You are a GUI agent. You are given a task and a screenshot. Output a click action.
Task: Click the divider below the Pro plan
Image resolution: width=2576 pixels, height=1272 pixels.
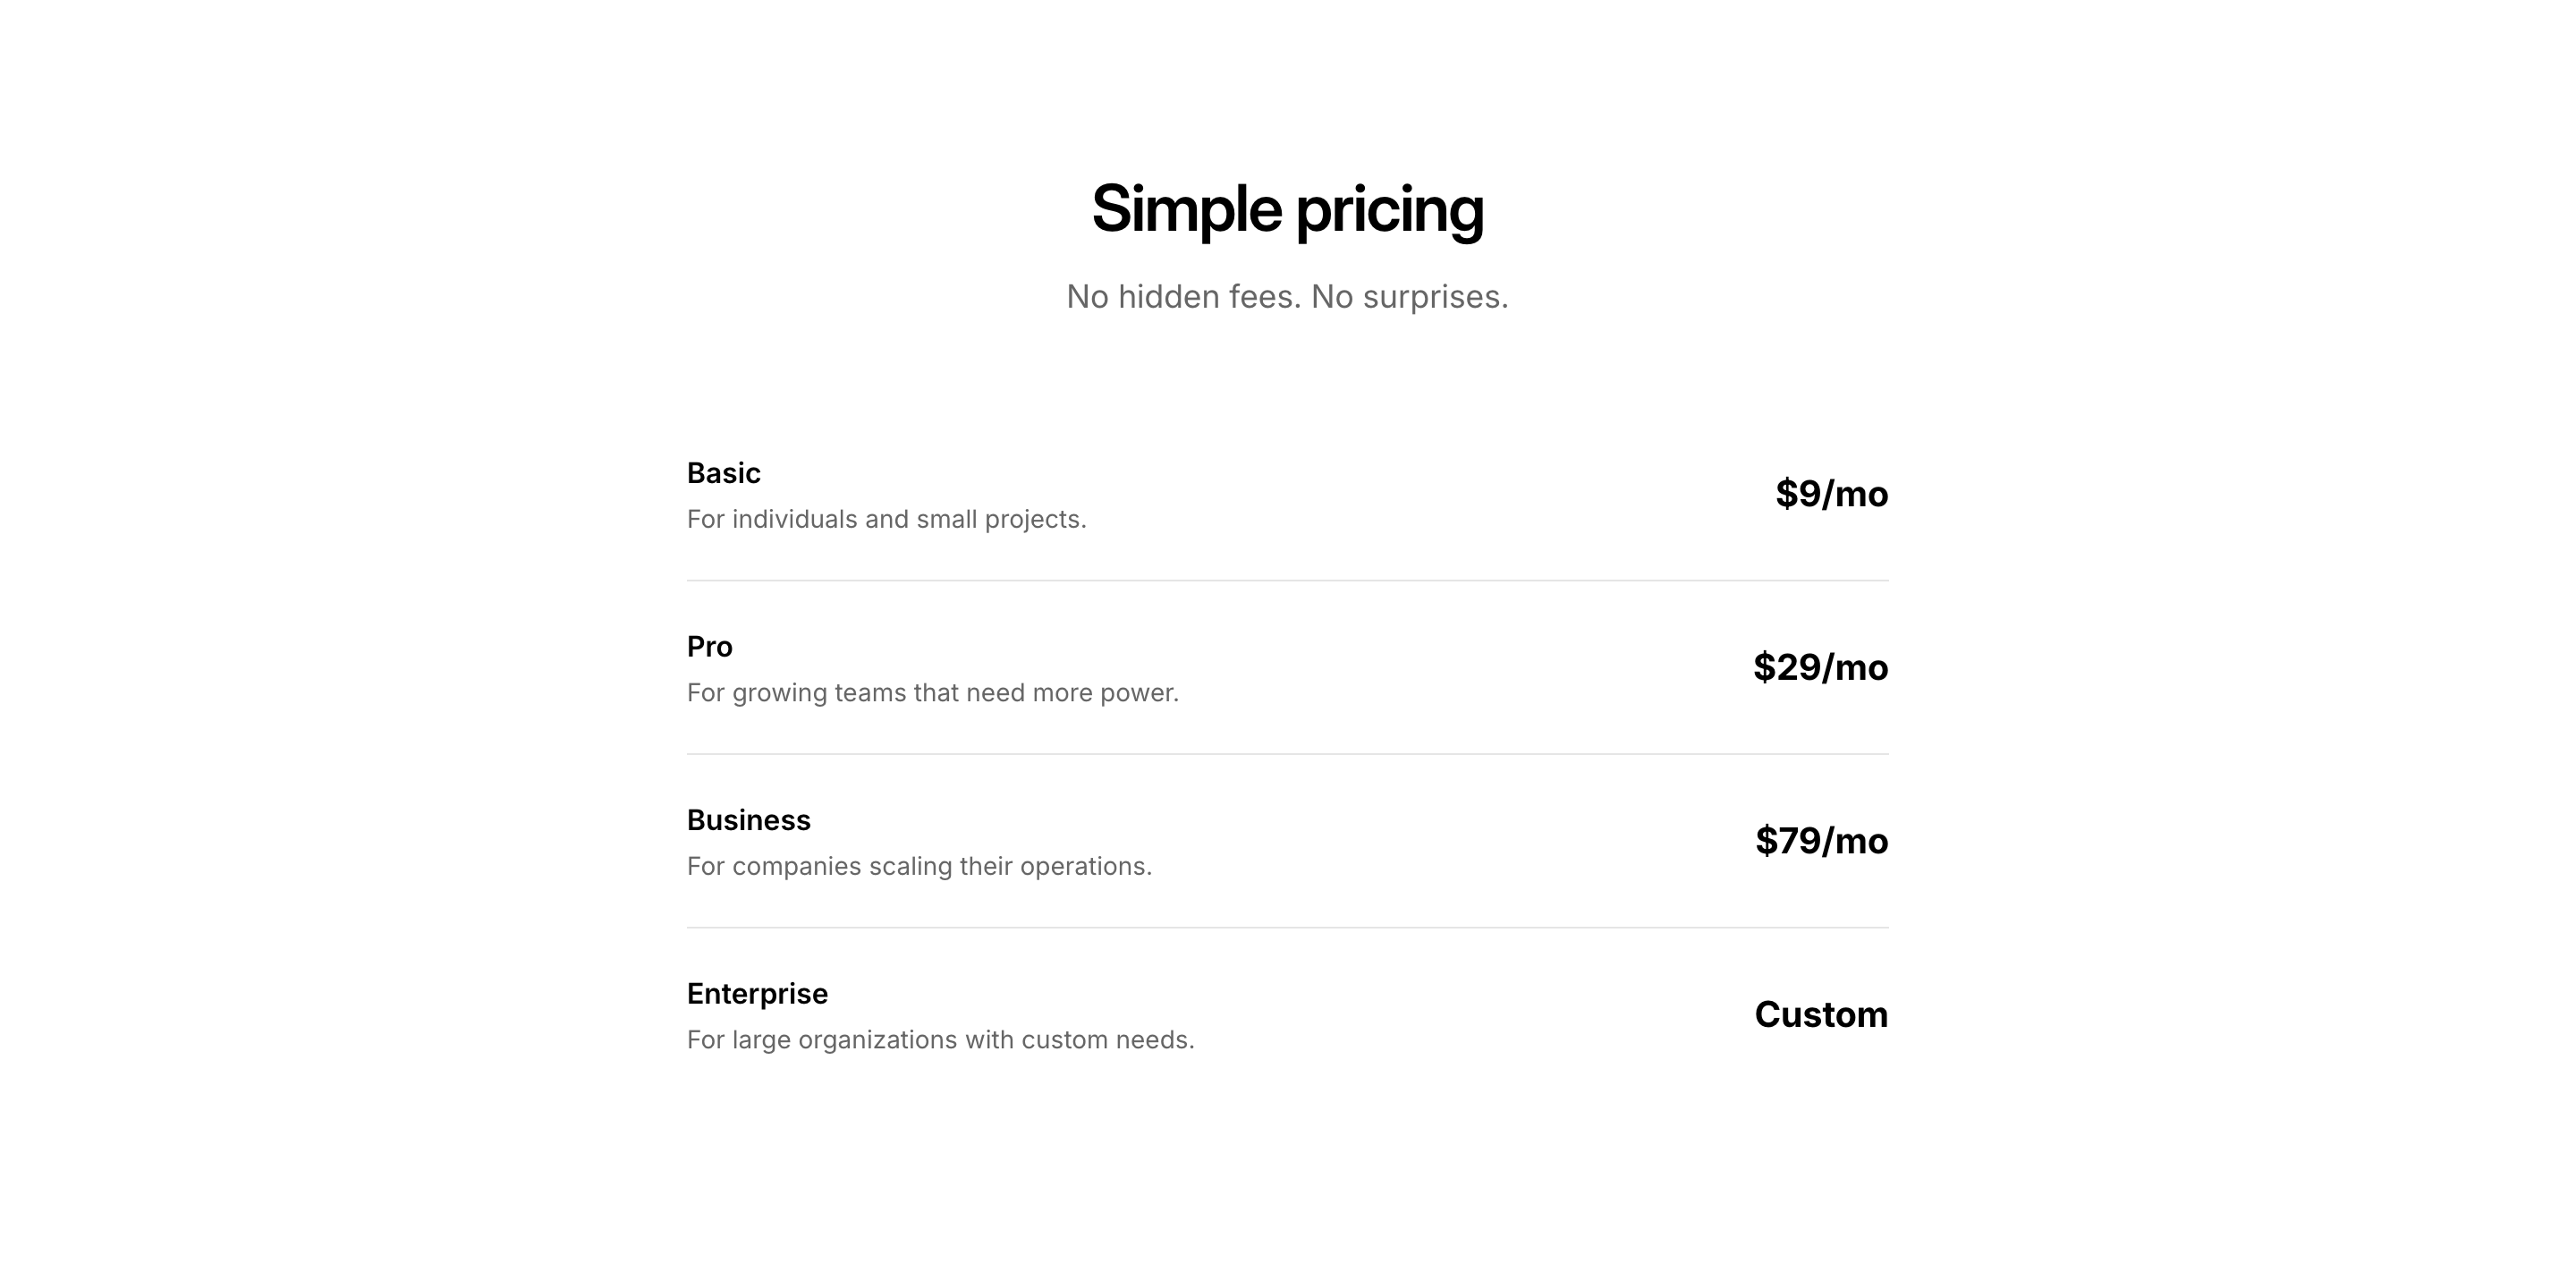pyautogui.click(x=1287, y=754)
